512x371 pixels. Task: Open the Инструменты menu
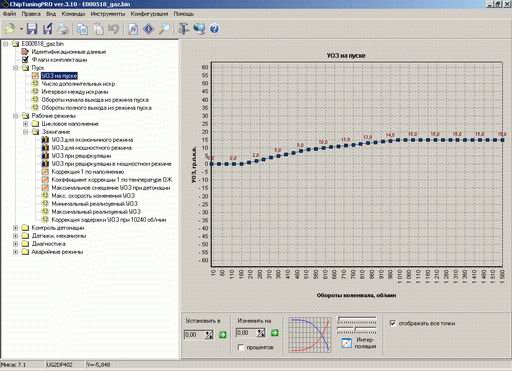108,14
